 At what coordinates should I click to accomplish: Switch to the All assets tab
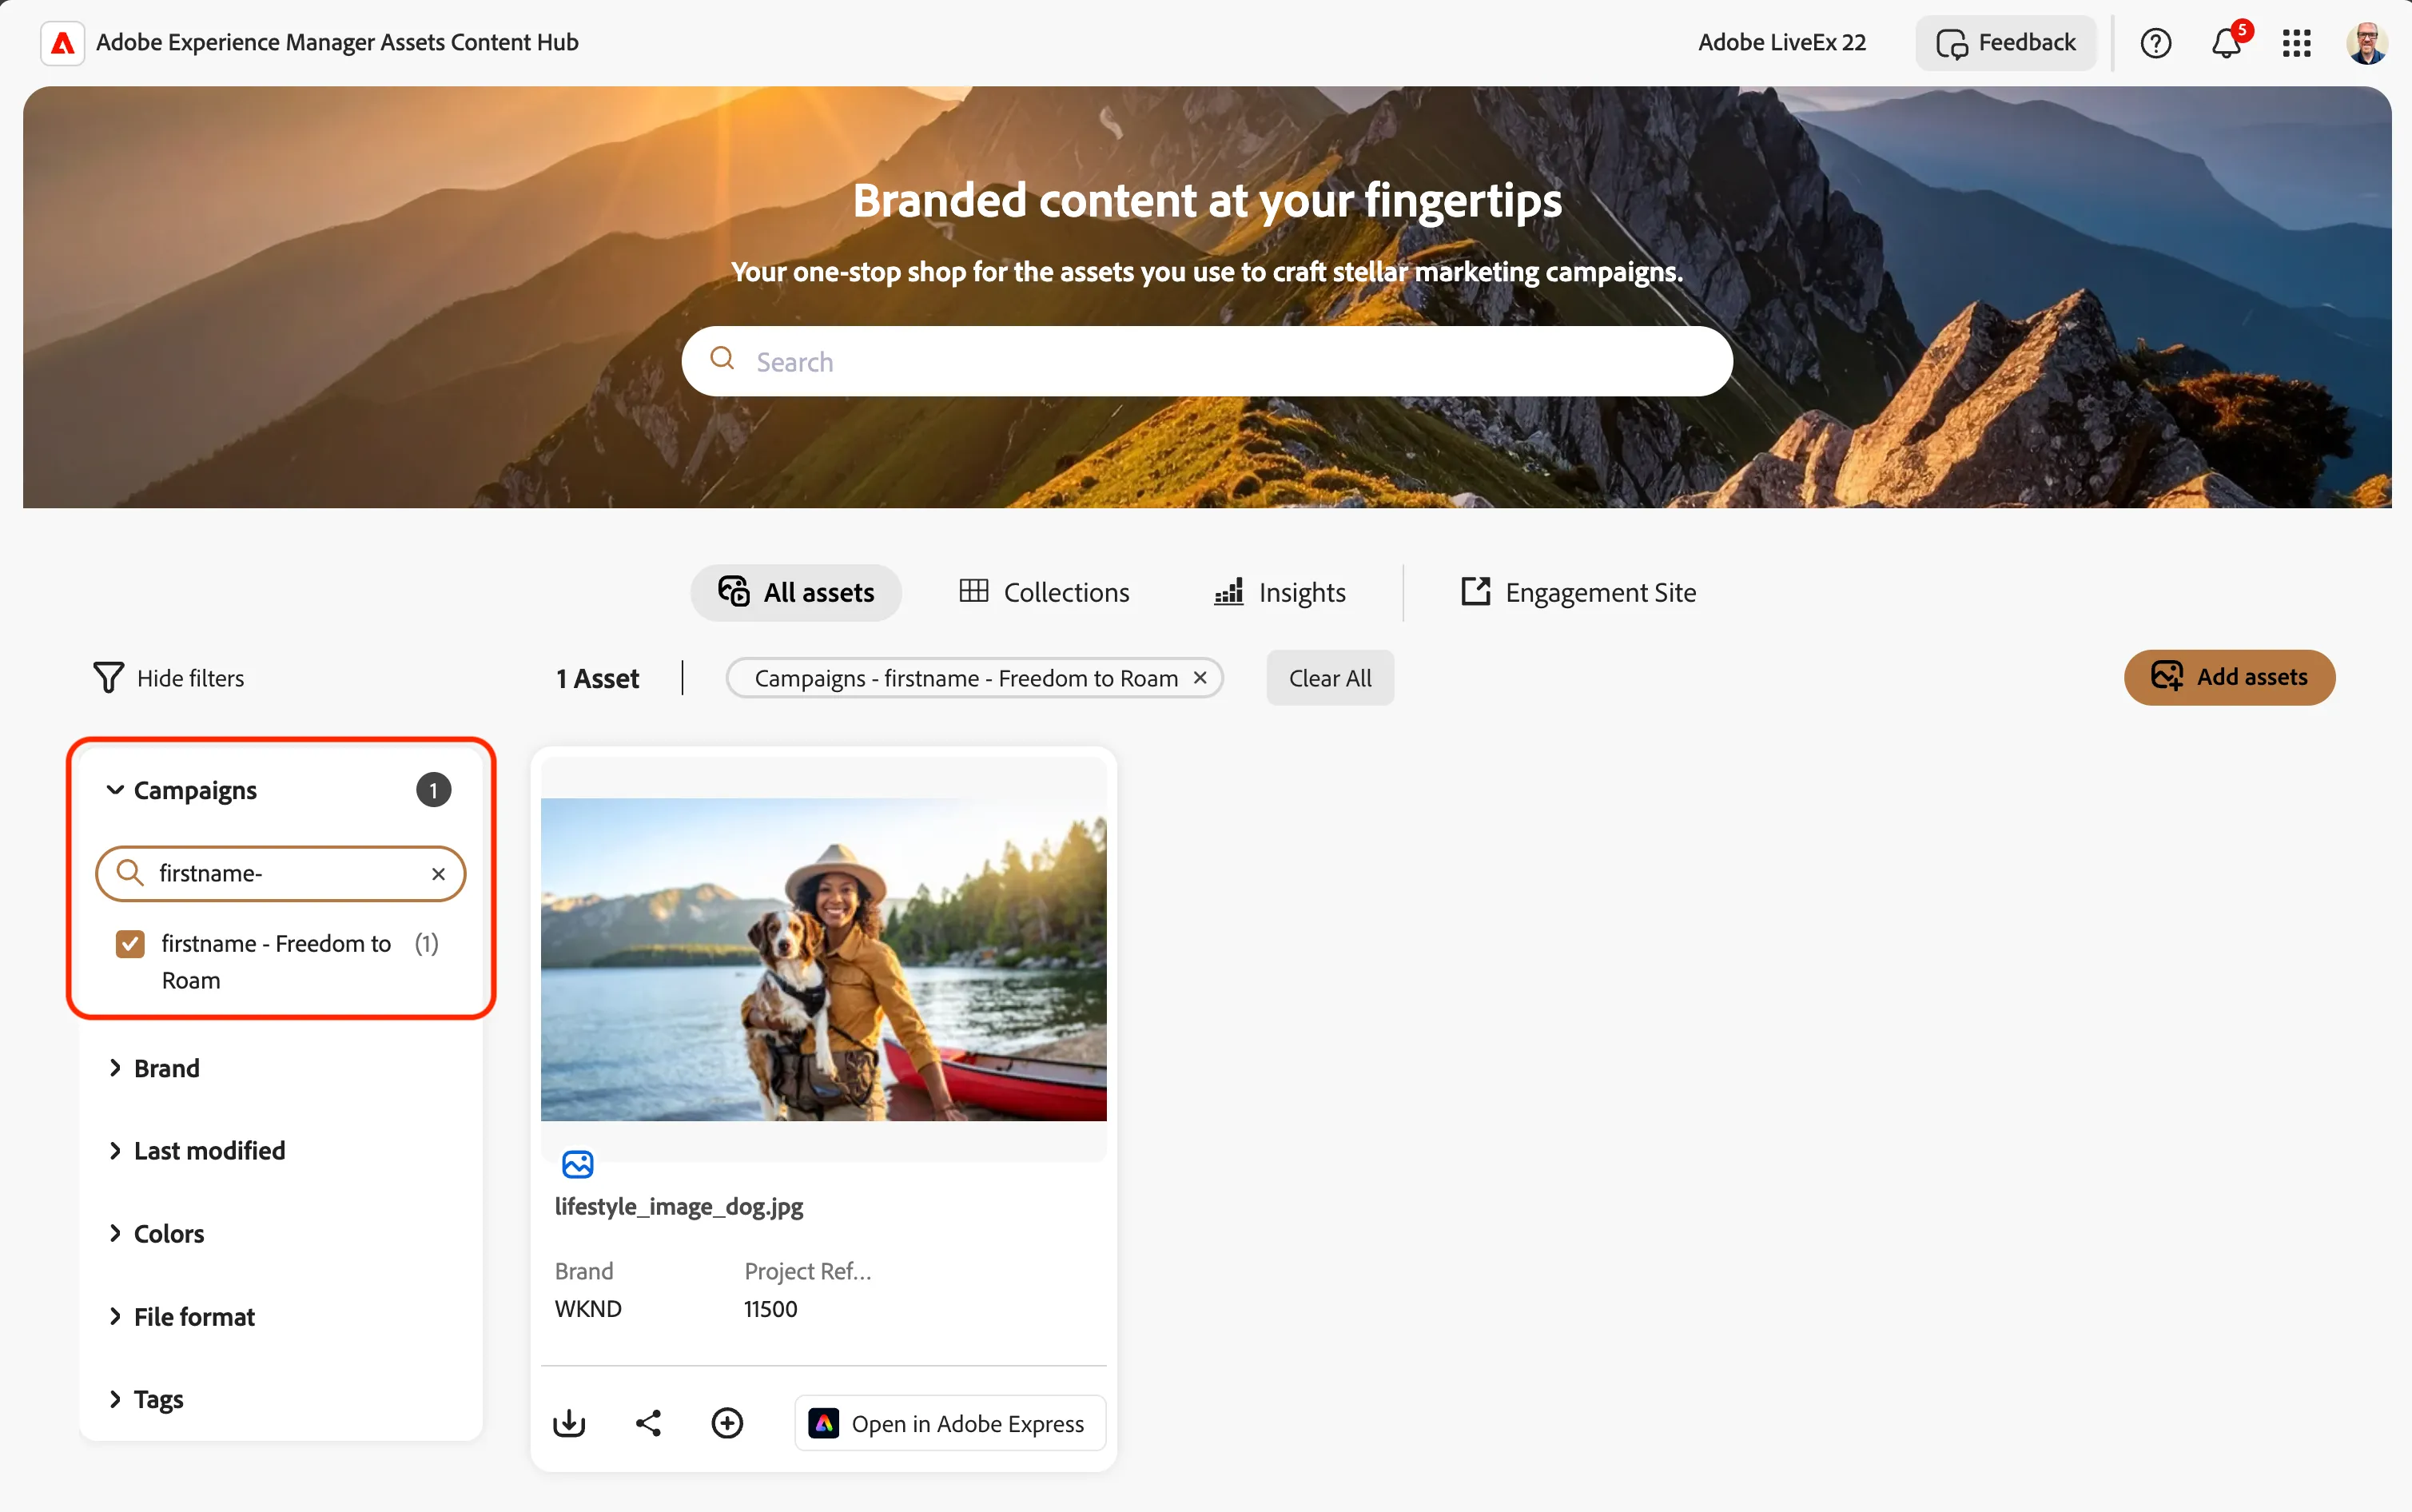tap(796, 593)
